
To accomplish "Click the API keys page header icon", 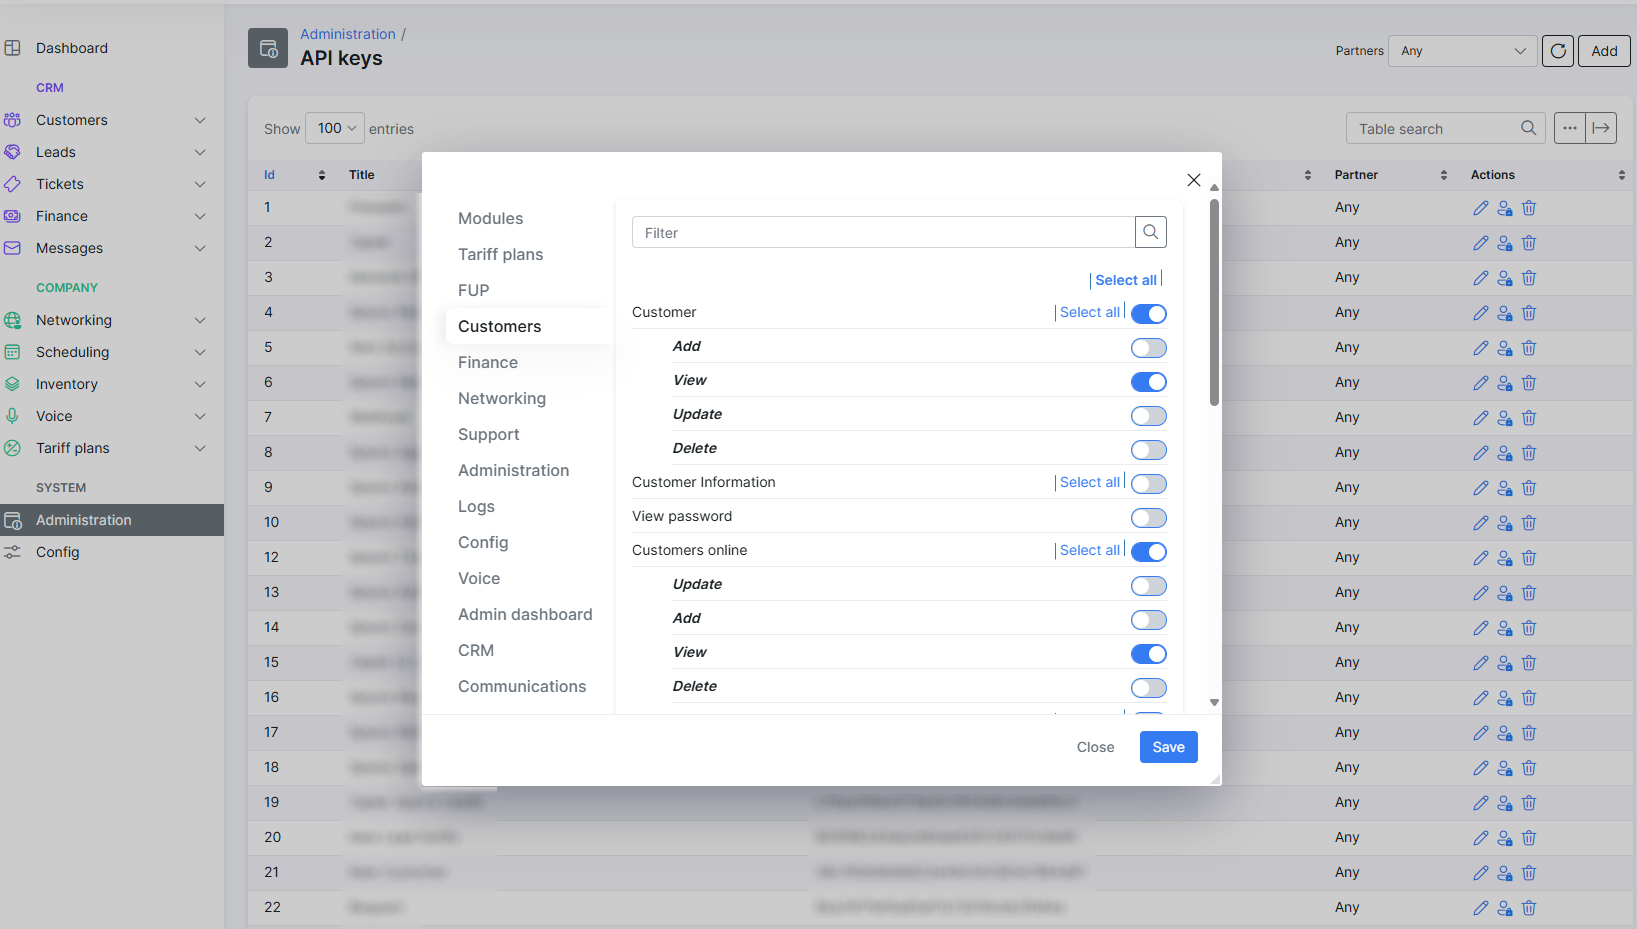I will click(x=268, y=48).
